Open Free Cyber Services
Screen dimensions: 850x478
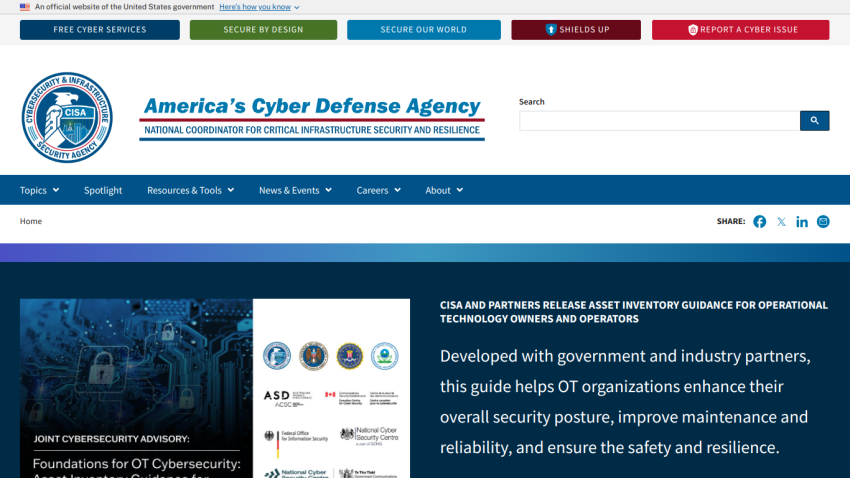(x=100, y=30)
